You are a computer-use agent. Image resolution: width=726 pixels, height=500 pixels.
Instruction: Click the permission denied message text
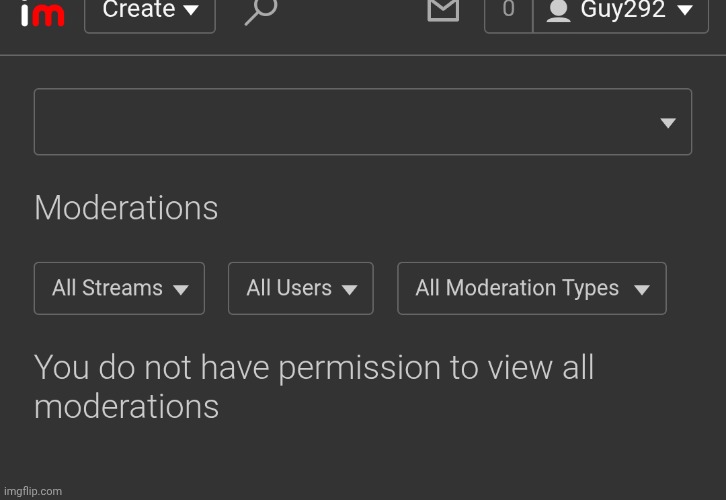tap(314, 387)
